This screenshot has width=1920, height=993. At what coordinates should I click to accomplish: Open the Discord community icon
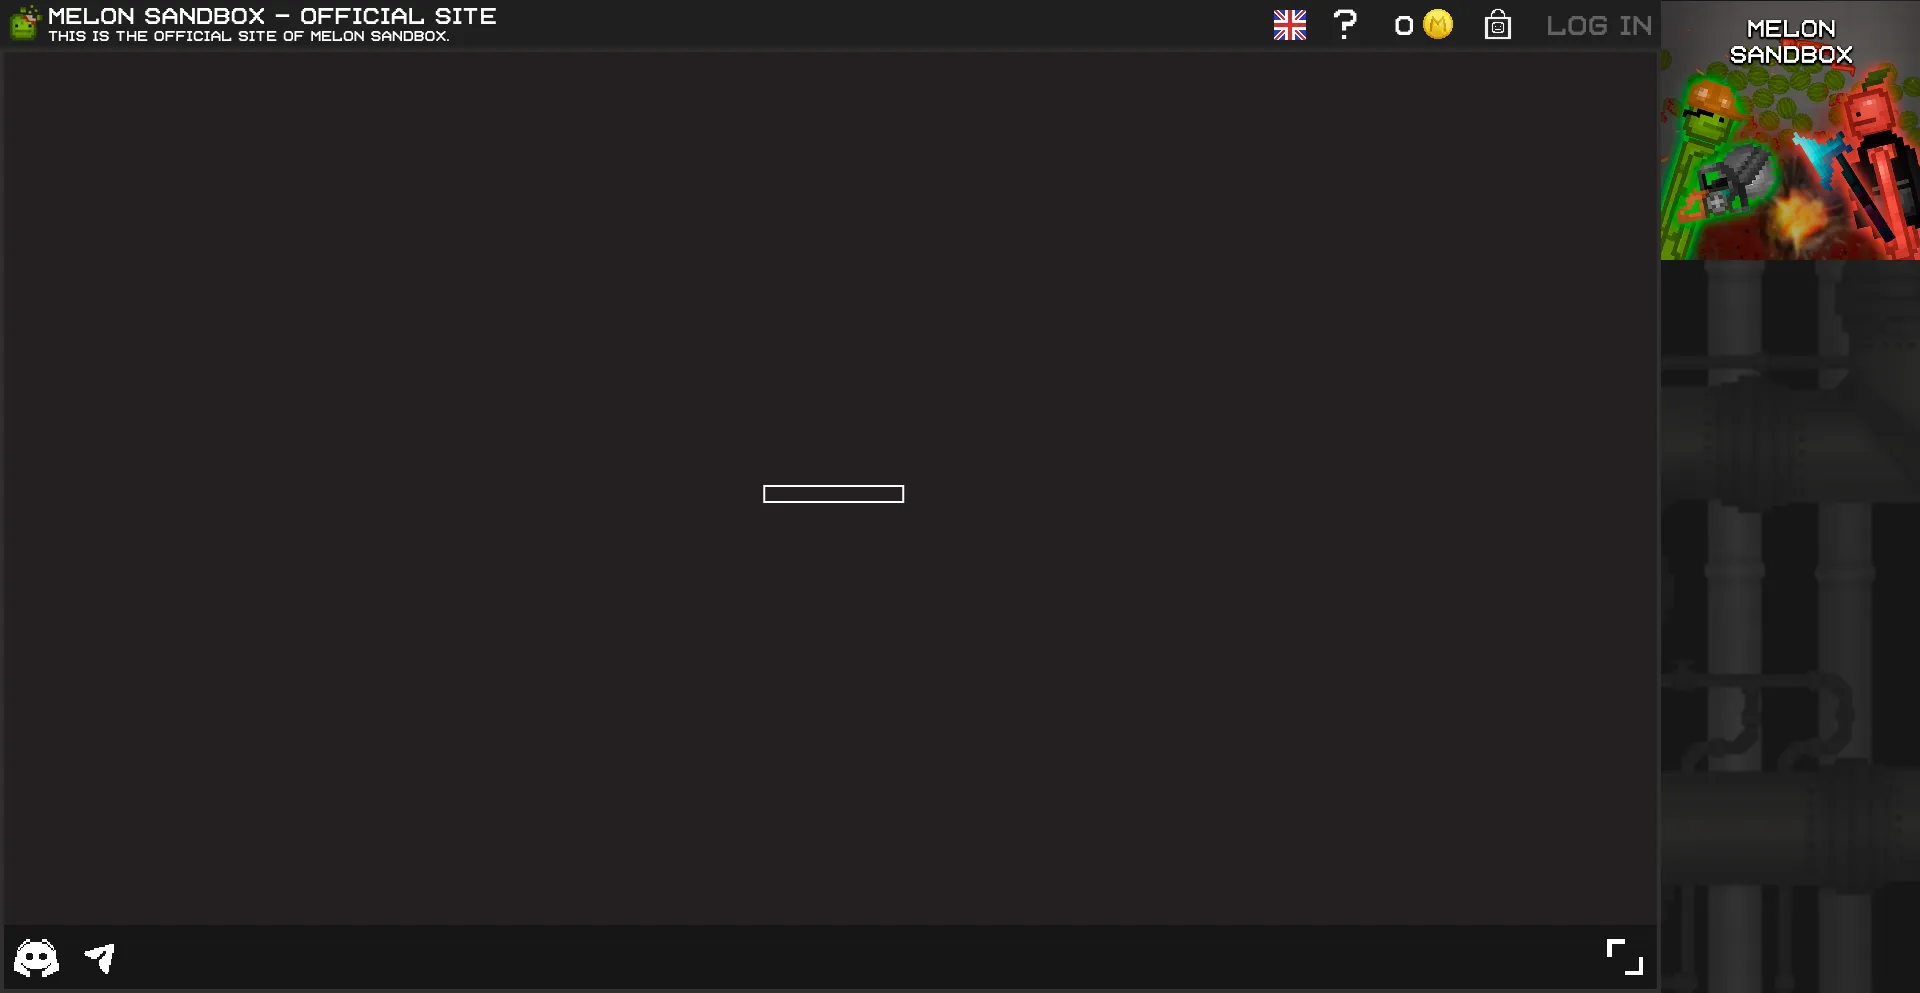(36, 958)
